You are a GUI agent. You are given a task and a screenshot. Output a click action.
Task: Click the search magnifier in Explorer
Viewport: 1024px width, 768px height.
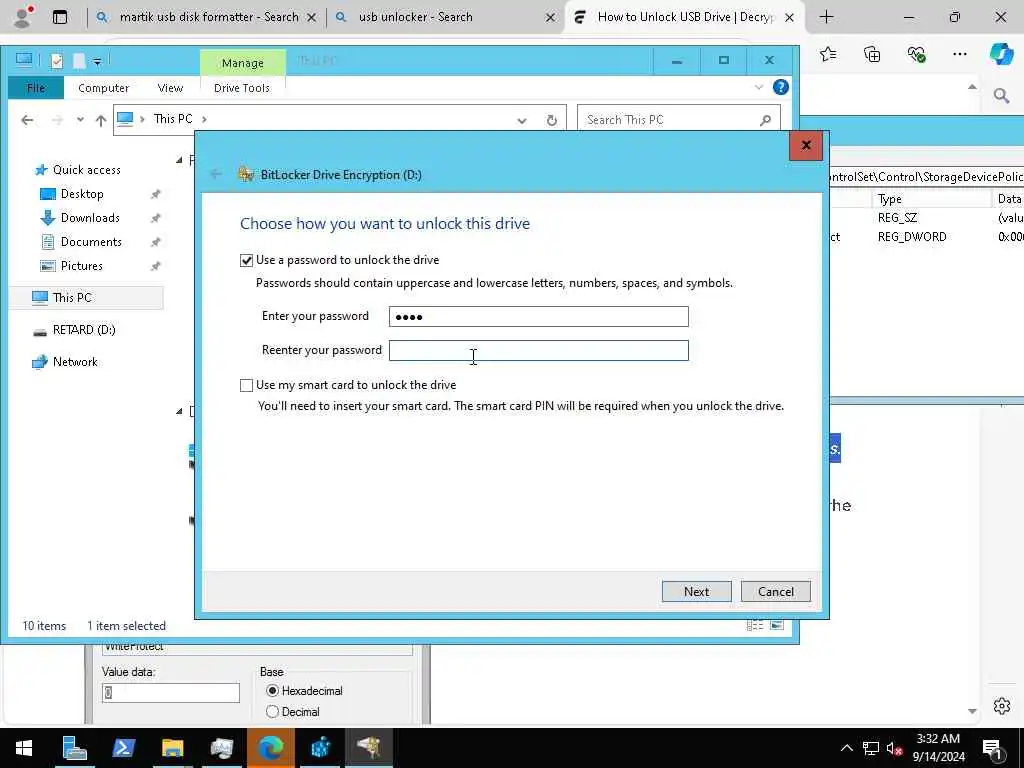point(765,120)
